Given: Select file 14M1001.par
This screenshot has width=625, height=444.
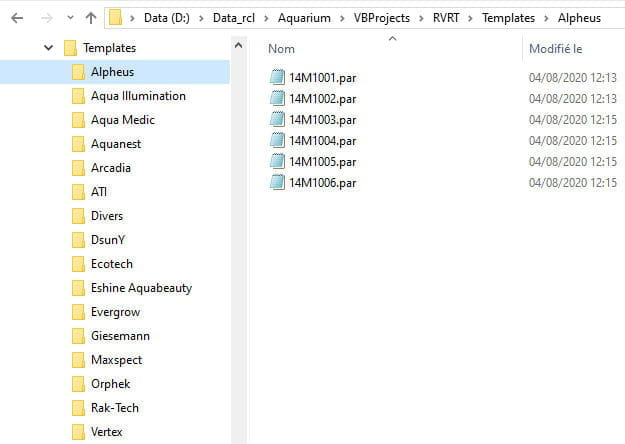Looking at the screenshot, I should (x=322, y=78).
